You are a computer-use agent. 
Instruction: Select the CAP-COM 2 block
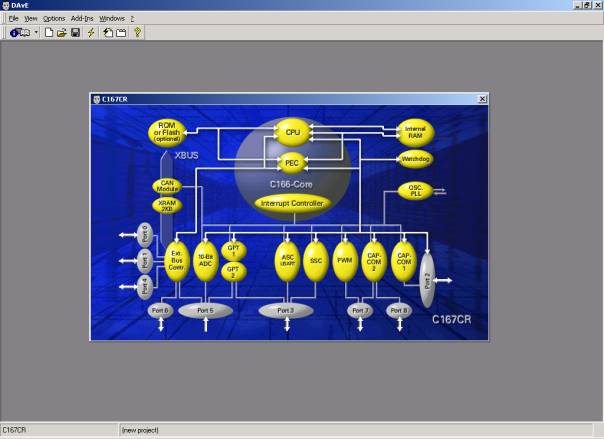pyautogui.click(x=374, y=261)
